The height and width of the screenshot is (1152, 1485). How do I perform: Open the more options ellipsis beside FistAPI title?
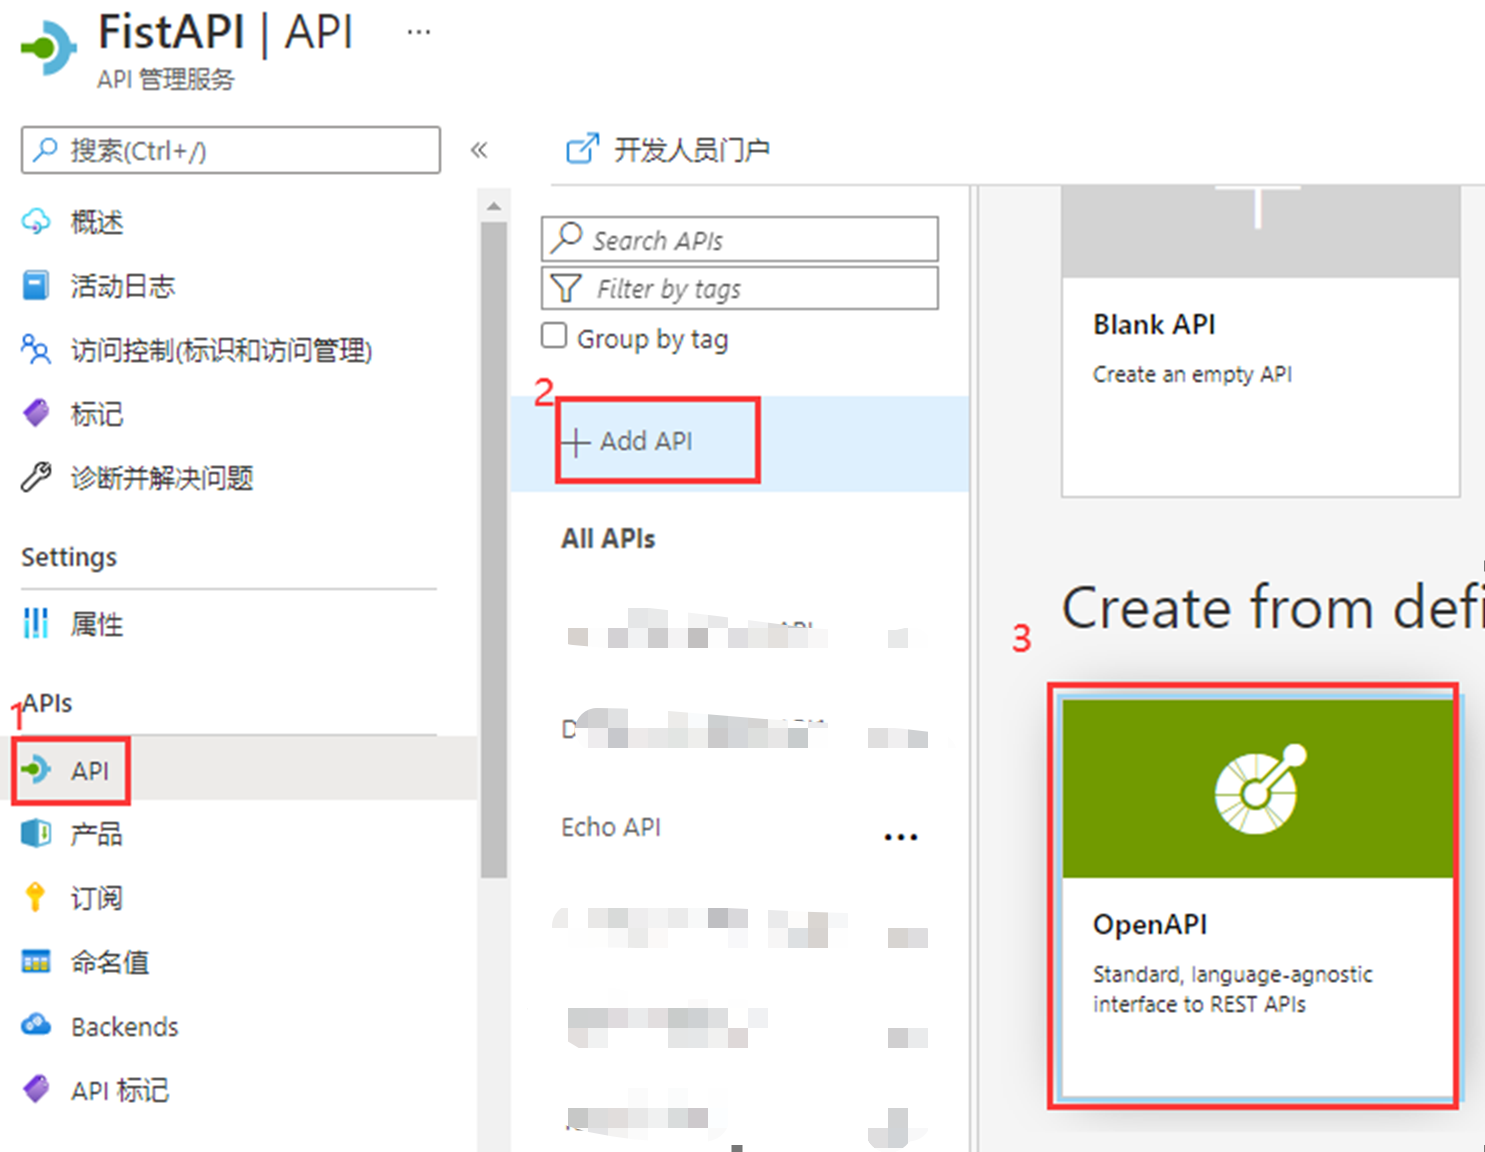coord(419,33)
